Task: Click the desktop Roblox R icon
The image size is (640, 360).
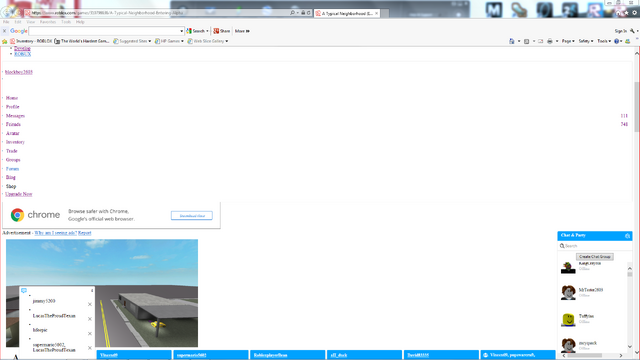Action: [x=595, y=9]
